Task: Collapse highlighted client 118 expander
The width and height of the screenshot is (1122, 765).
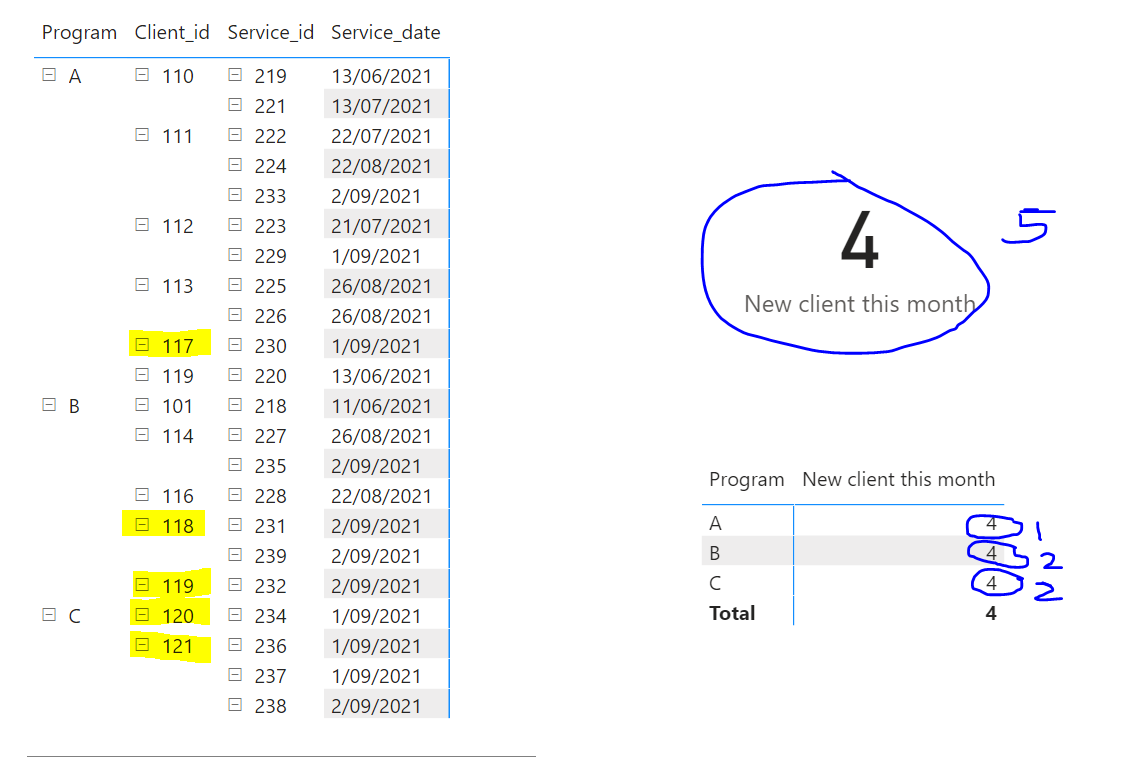Action: pyautogui.click(x=142, y=525)
